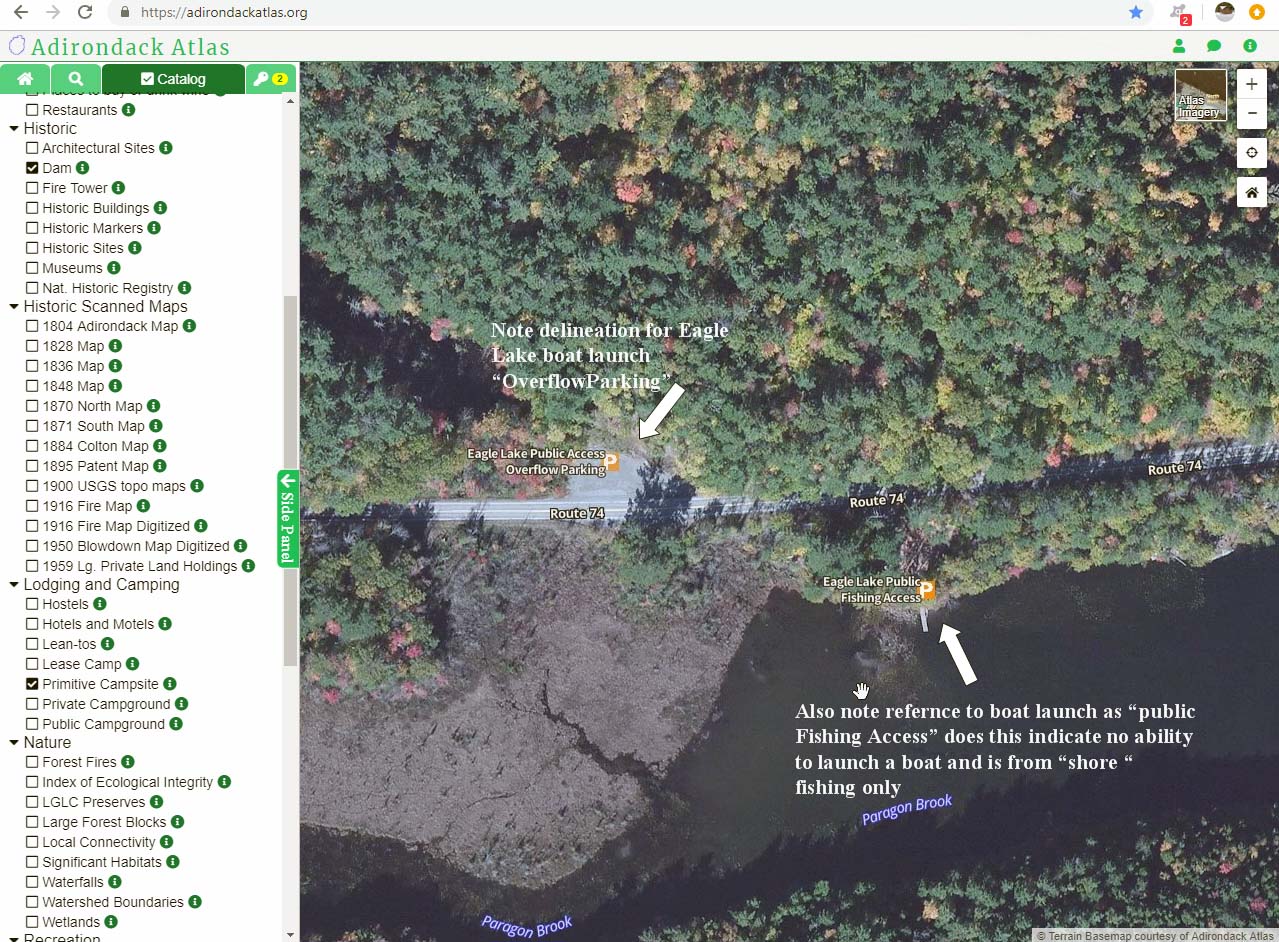The image size is (1279, 942).
Task: Open the Atlas Imagery basemap thumbnail
Action: pyautogui.click(x=1200, y=95)
